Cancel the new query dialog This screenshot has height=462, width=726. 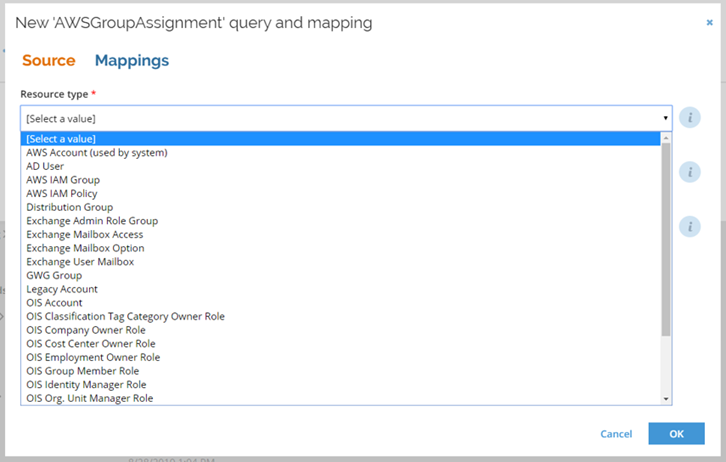point(616,434)
